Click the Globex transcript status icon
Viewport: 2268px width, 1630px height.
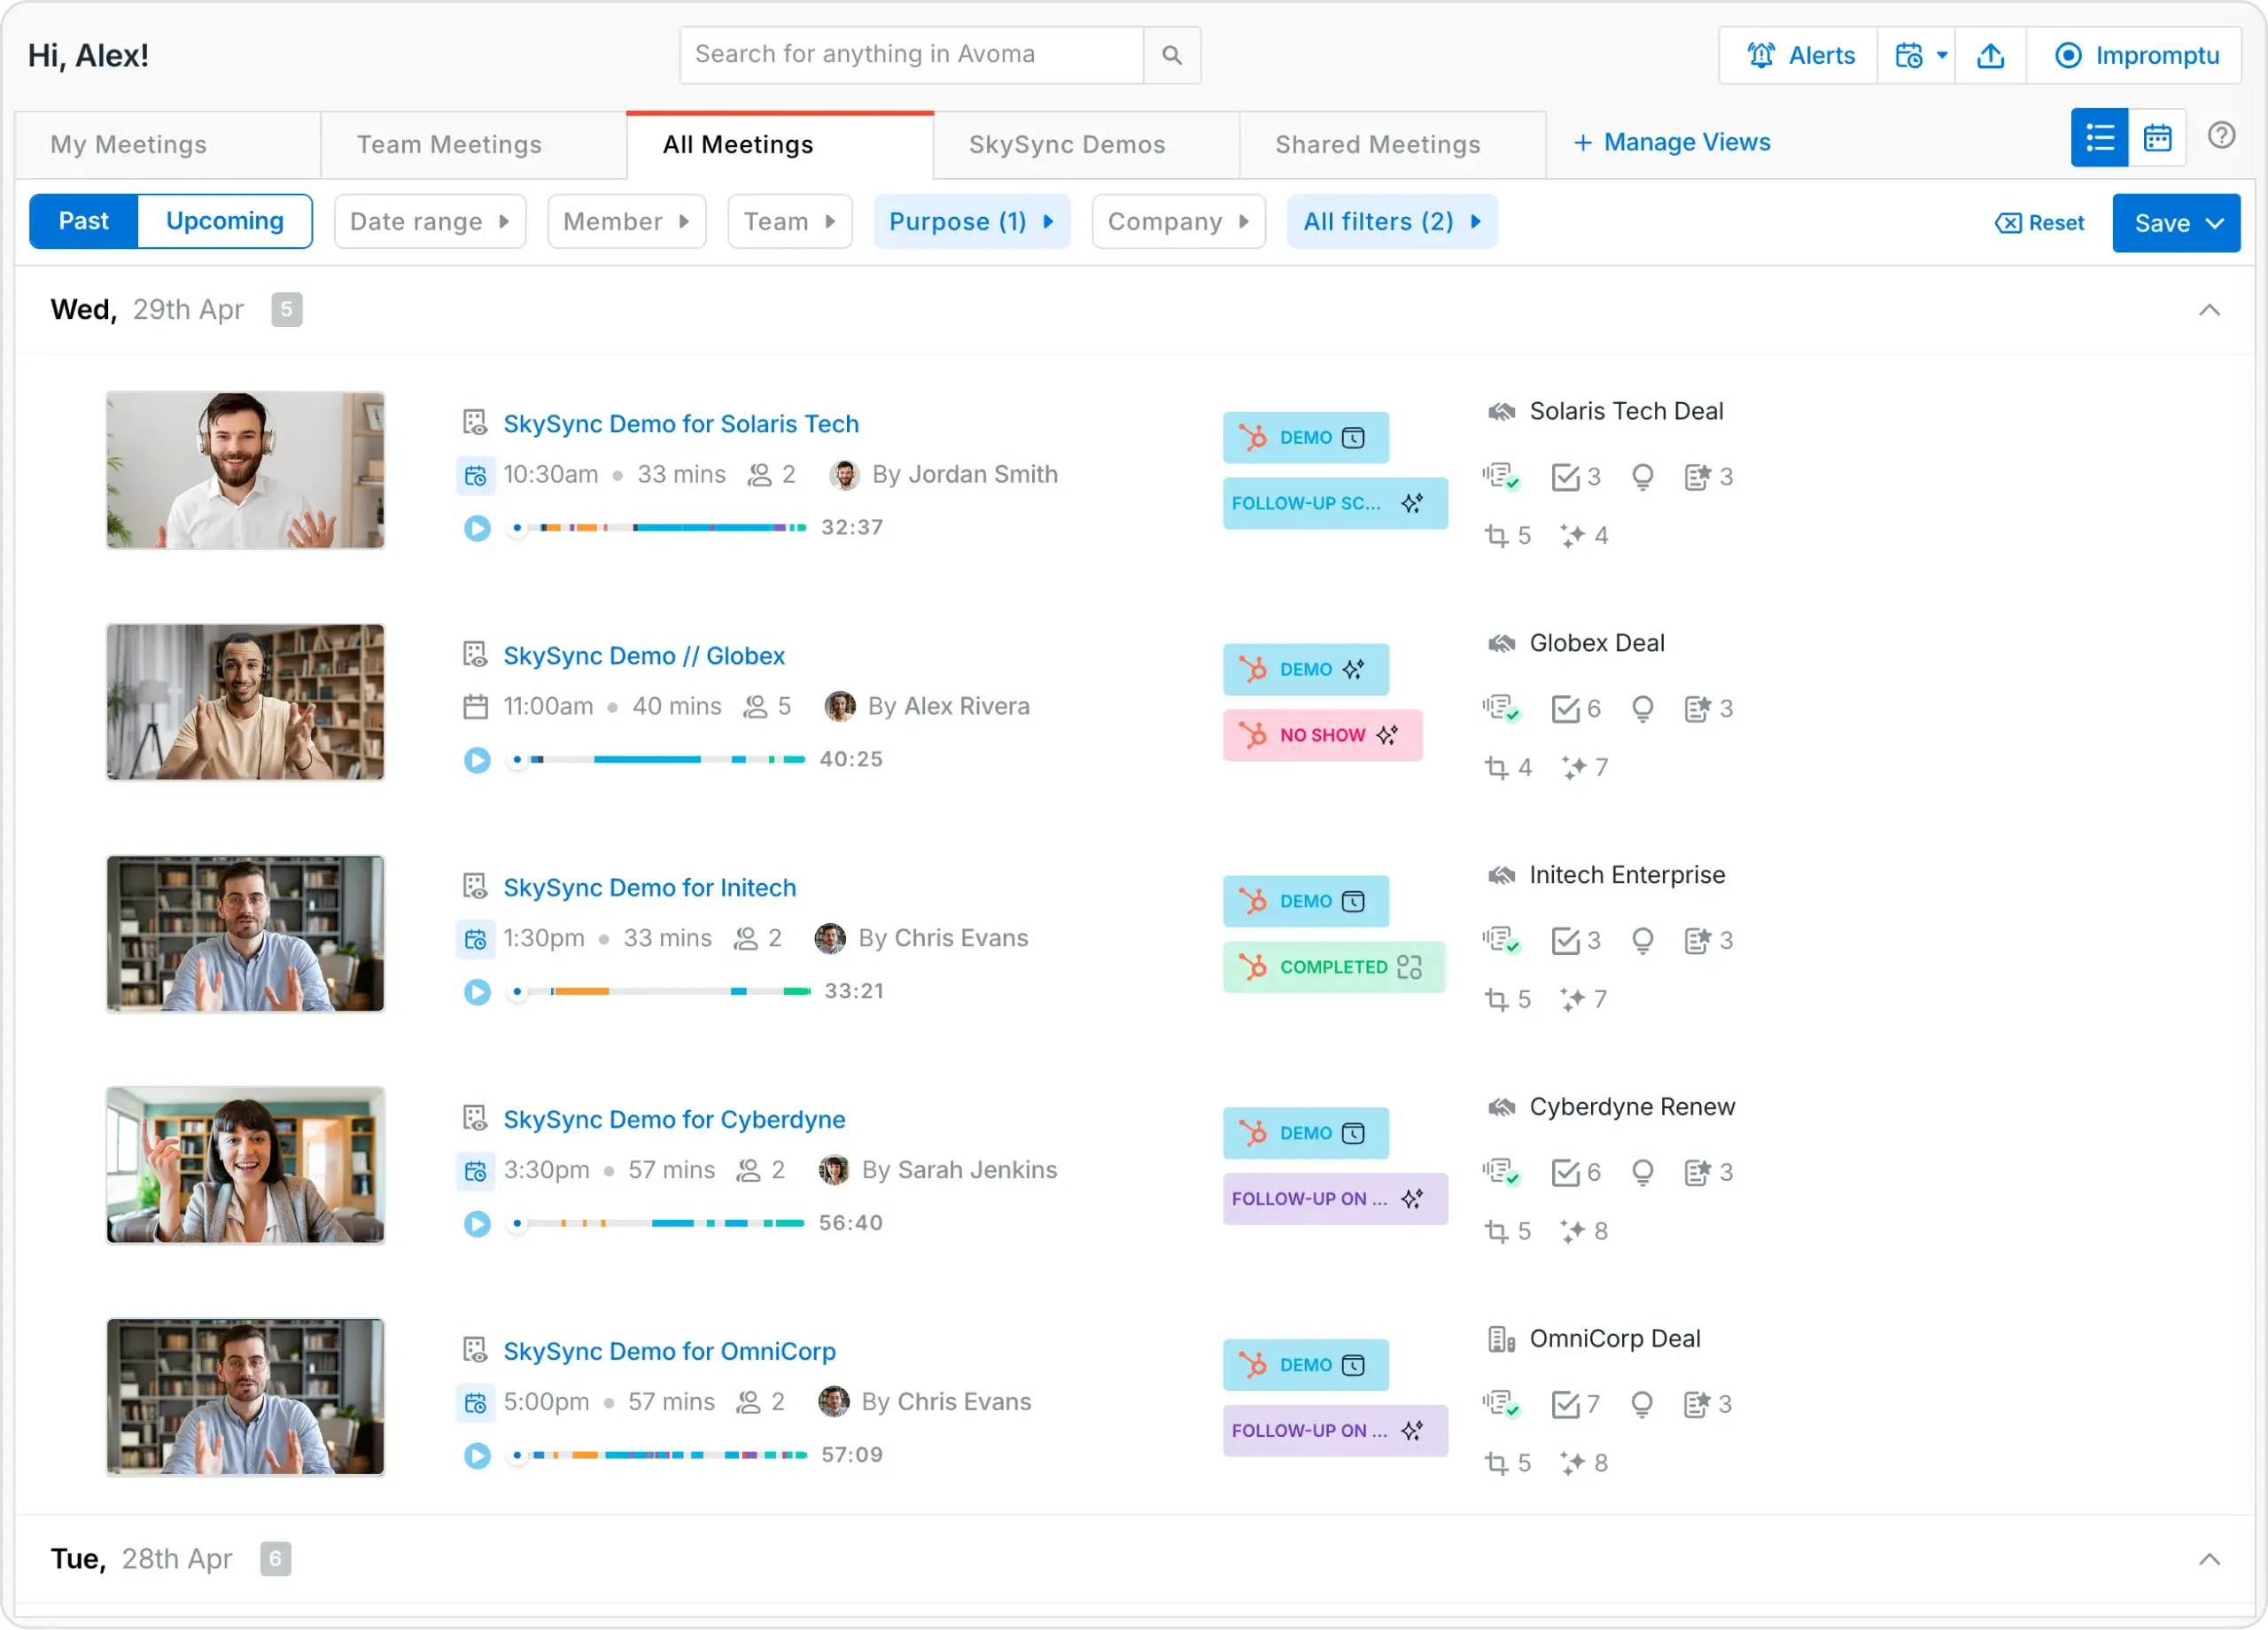pos(1501,708)
